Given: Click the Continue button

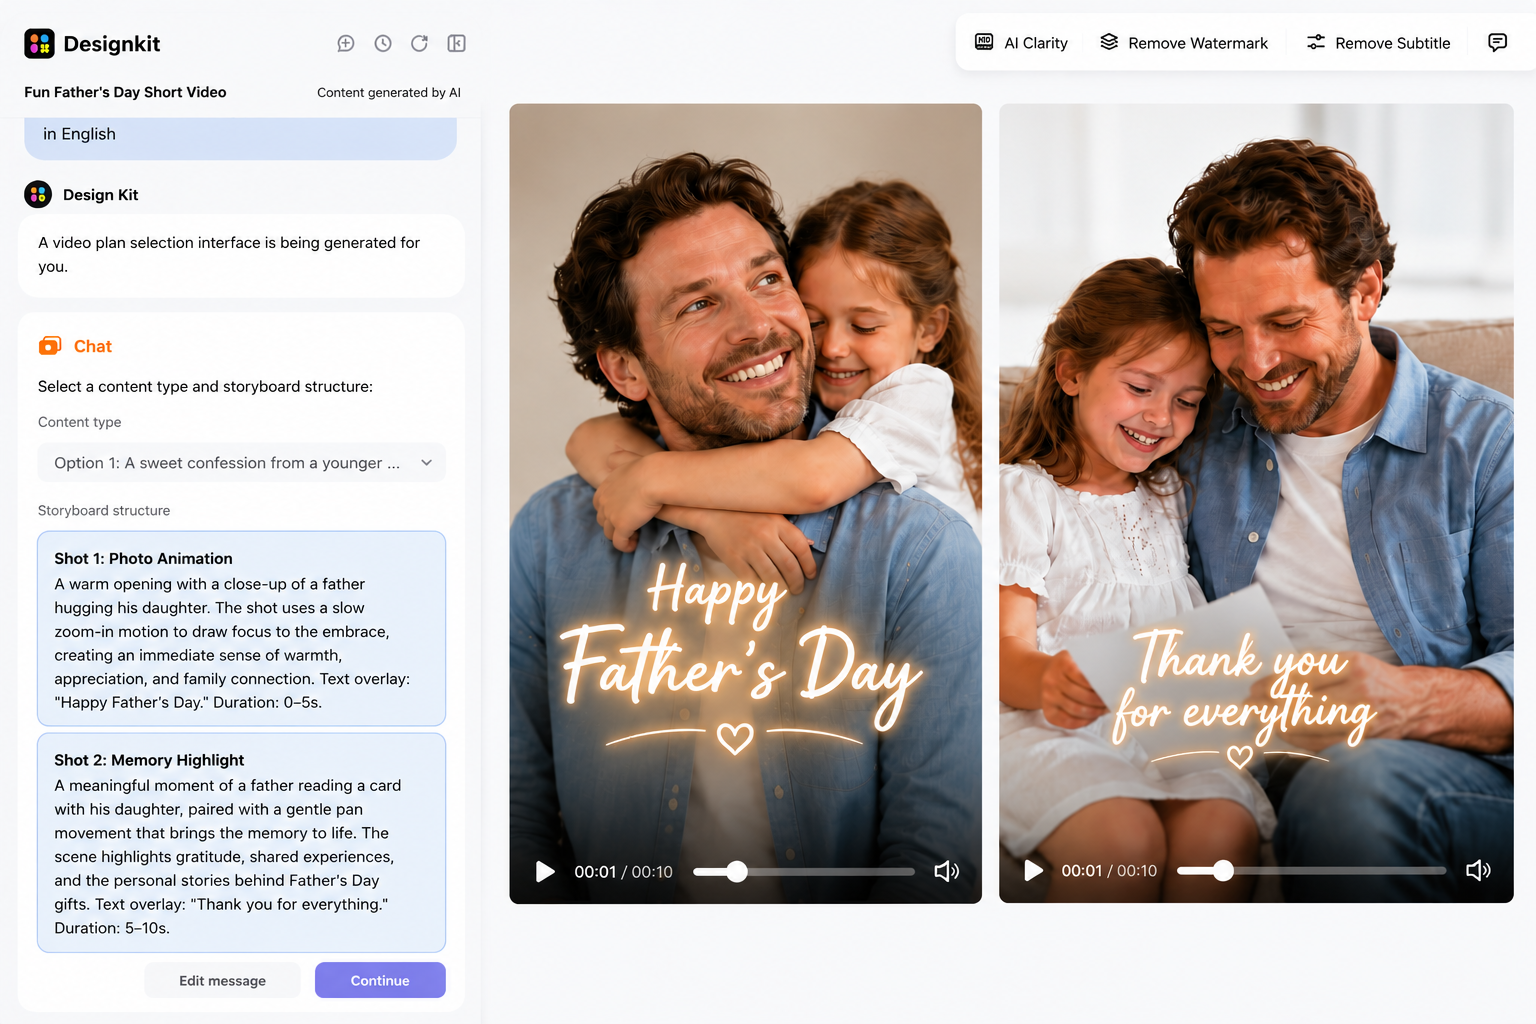Looking at the screenshot, I should click(380, 980).
